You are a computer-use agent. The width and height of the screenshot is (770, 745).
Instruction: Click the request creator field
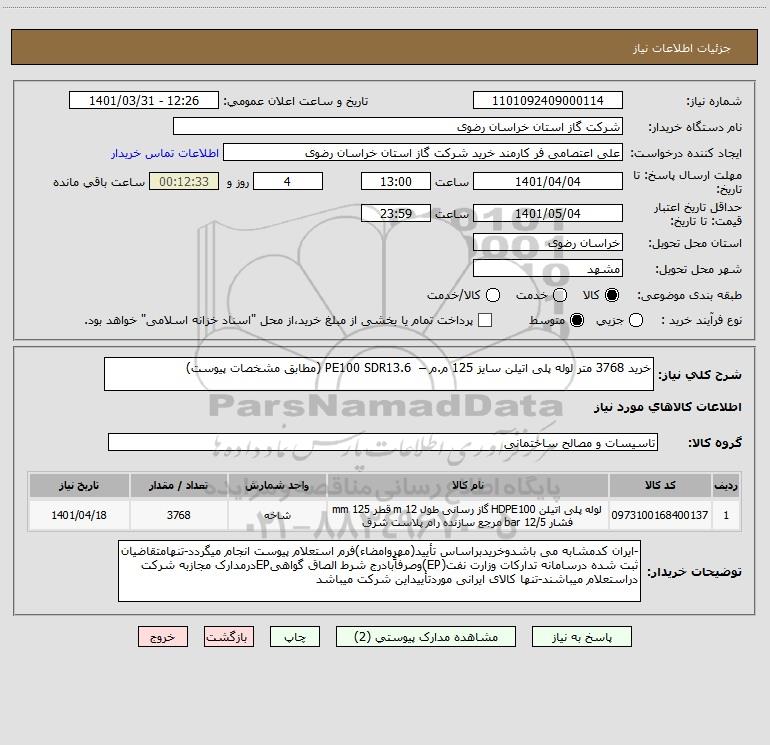[x=423, y=153]
